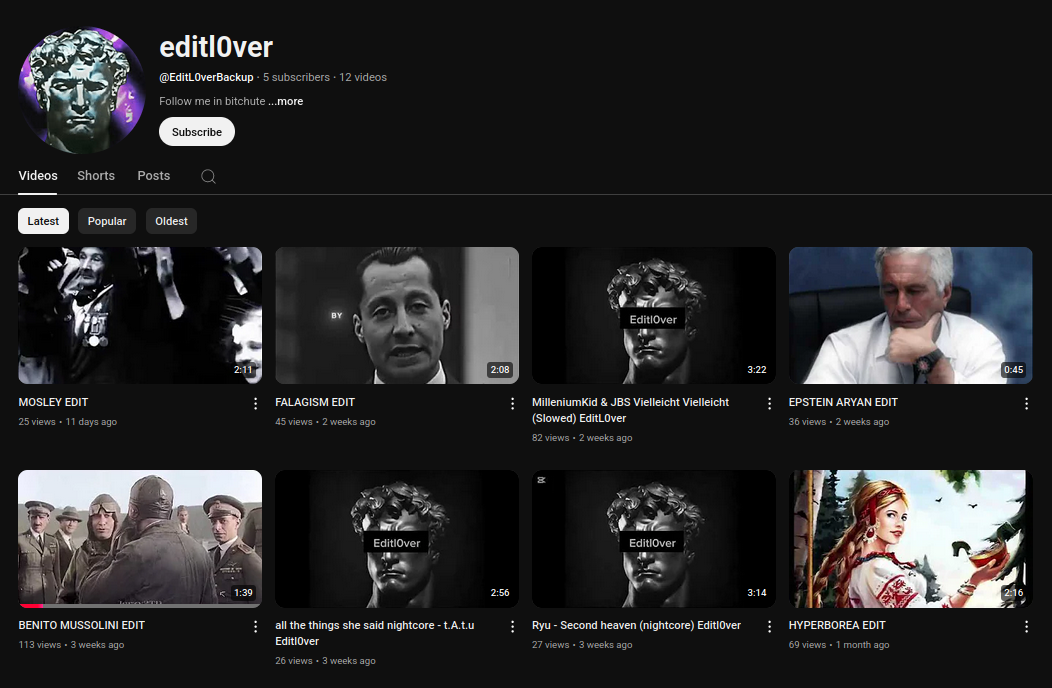The image size is (1052, 688).
Task: Click '45 views • 2 weeks ago' metadata
Action: [x=325, y=422]
